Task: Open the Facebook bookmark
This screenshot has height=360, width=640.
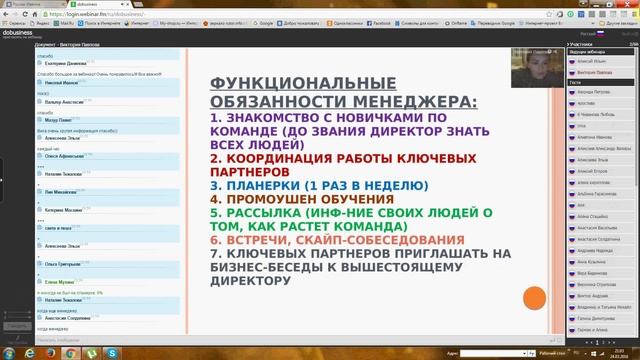Action: coord(379,23)
